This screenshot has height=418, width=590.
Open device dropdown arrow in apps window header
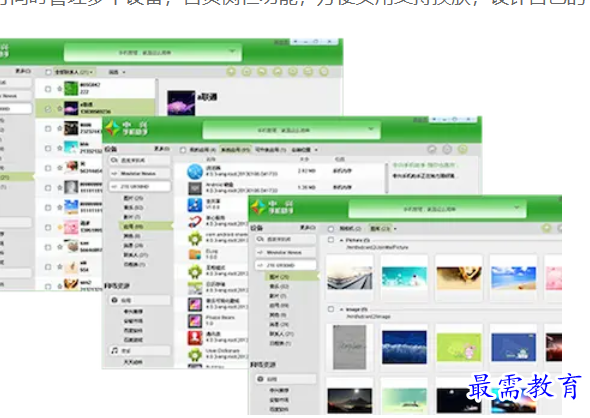click(x=371, y=129)
